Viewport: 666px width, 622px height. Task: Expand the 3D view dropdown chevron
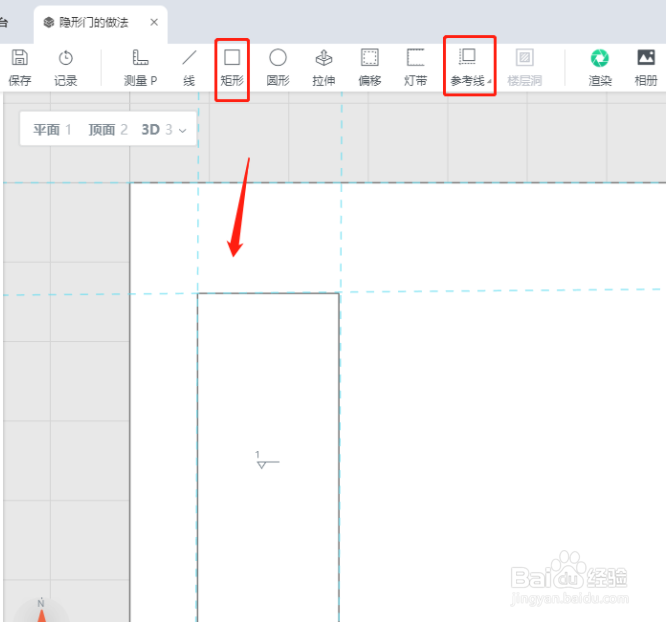point(183,130)
